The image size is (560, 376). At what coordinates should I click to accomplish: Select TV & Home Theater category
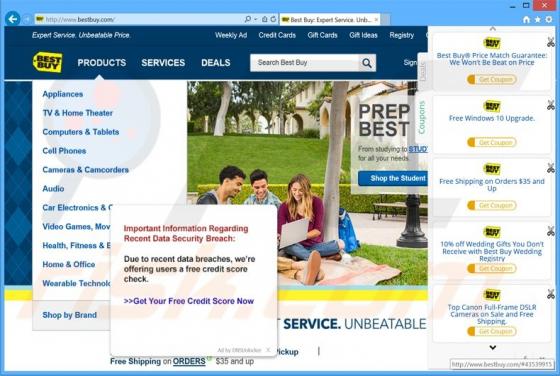point(78,113)
